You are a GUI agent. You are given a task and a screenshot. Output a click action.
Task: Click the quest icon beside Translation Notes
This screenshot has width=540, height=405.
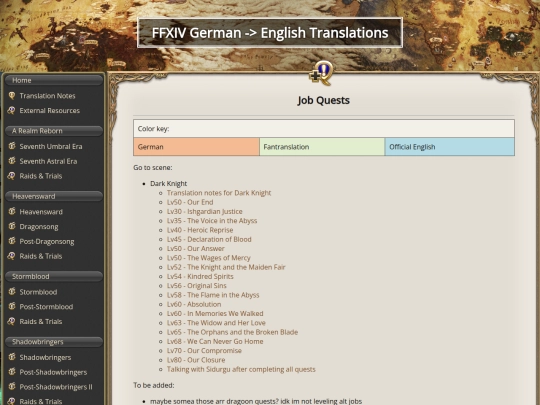point(12,95)
